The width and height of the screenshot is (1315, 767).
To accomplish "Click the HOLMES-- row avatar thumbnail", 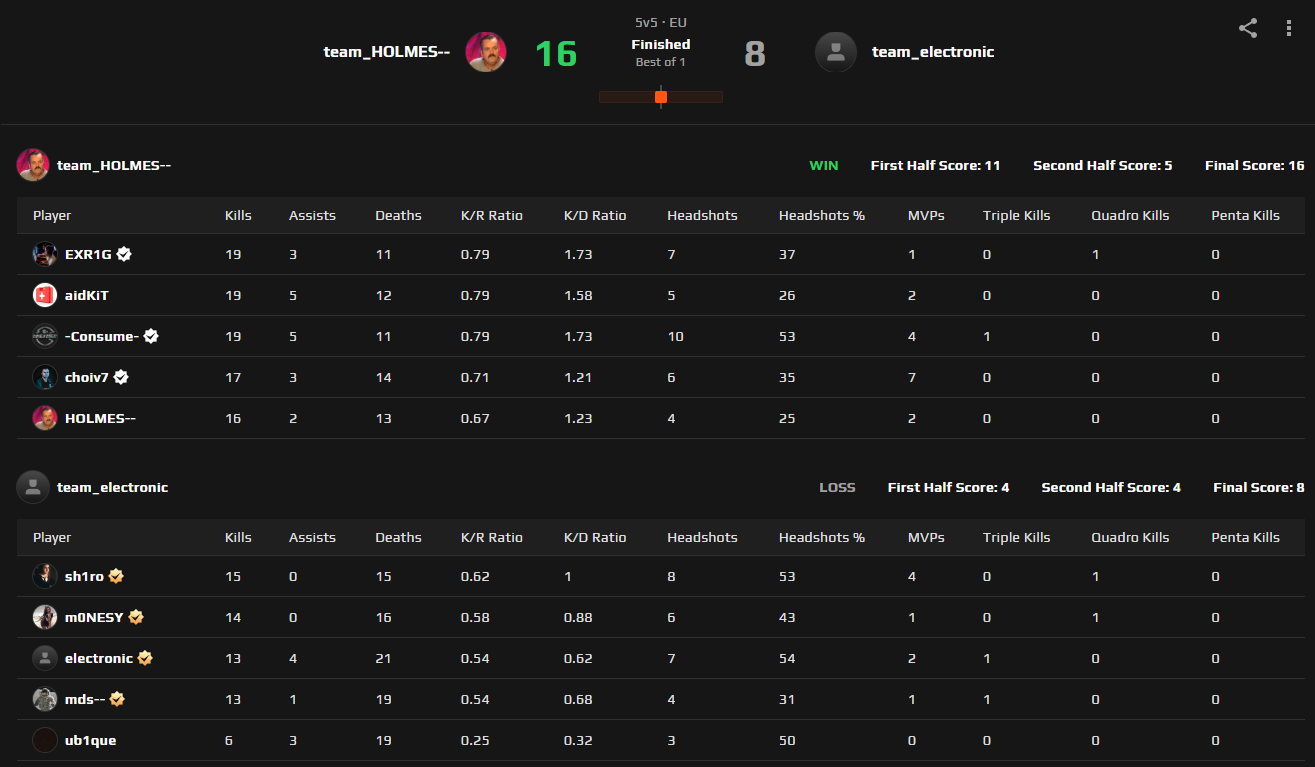I will [44, 418].
